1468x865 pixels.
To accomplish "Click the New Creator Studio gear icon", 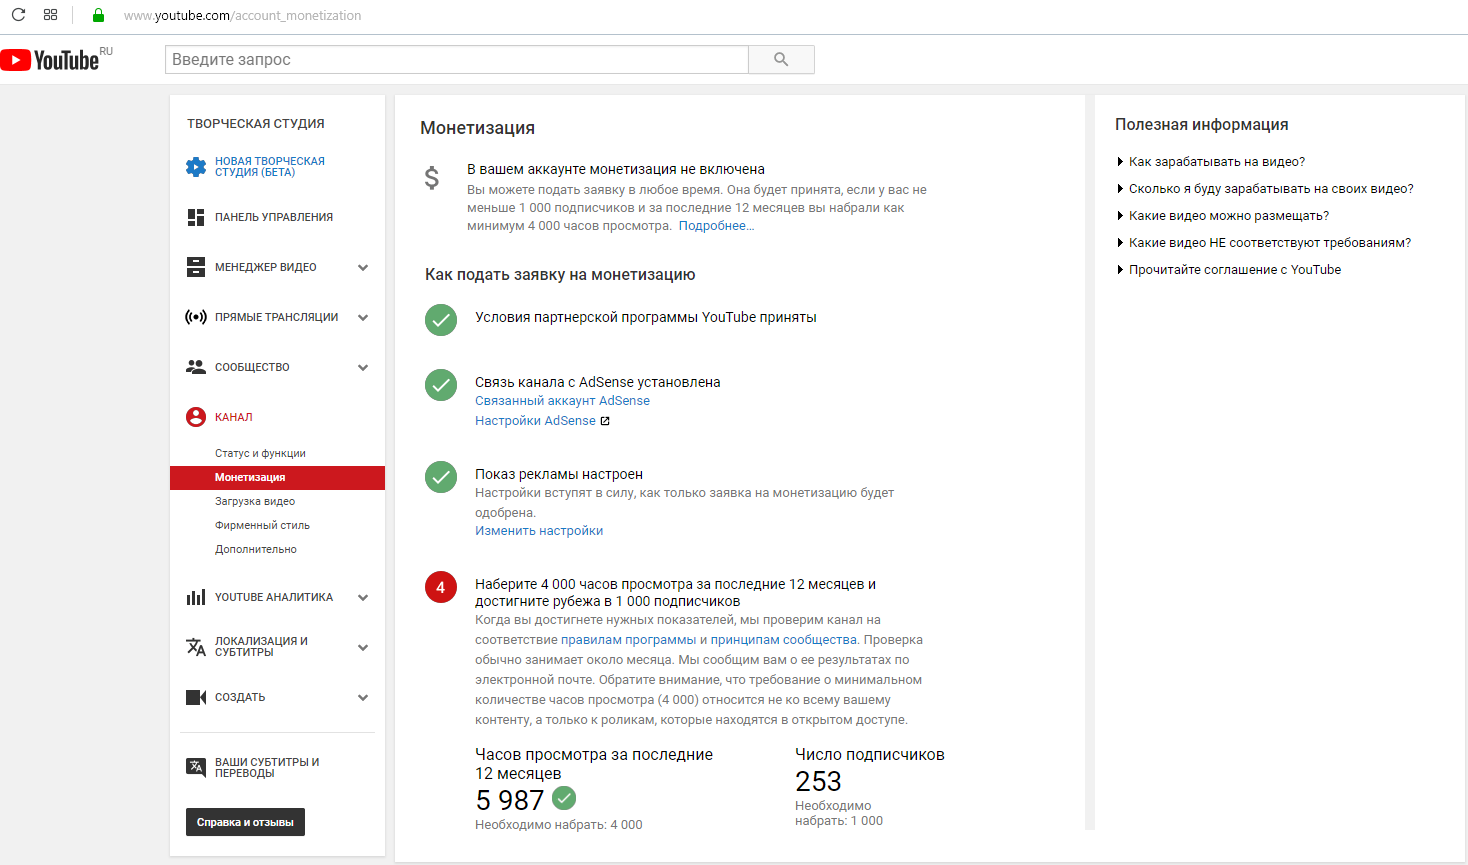I will click(x=196, y=167).
